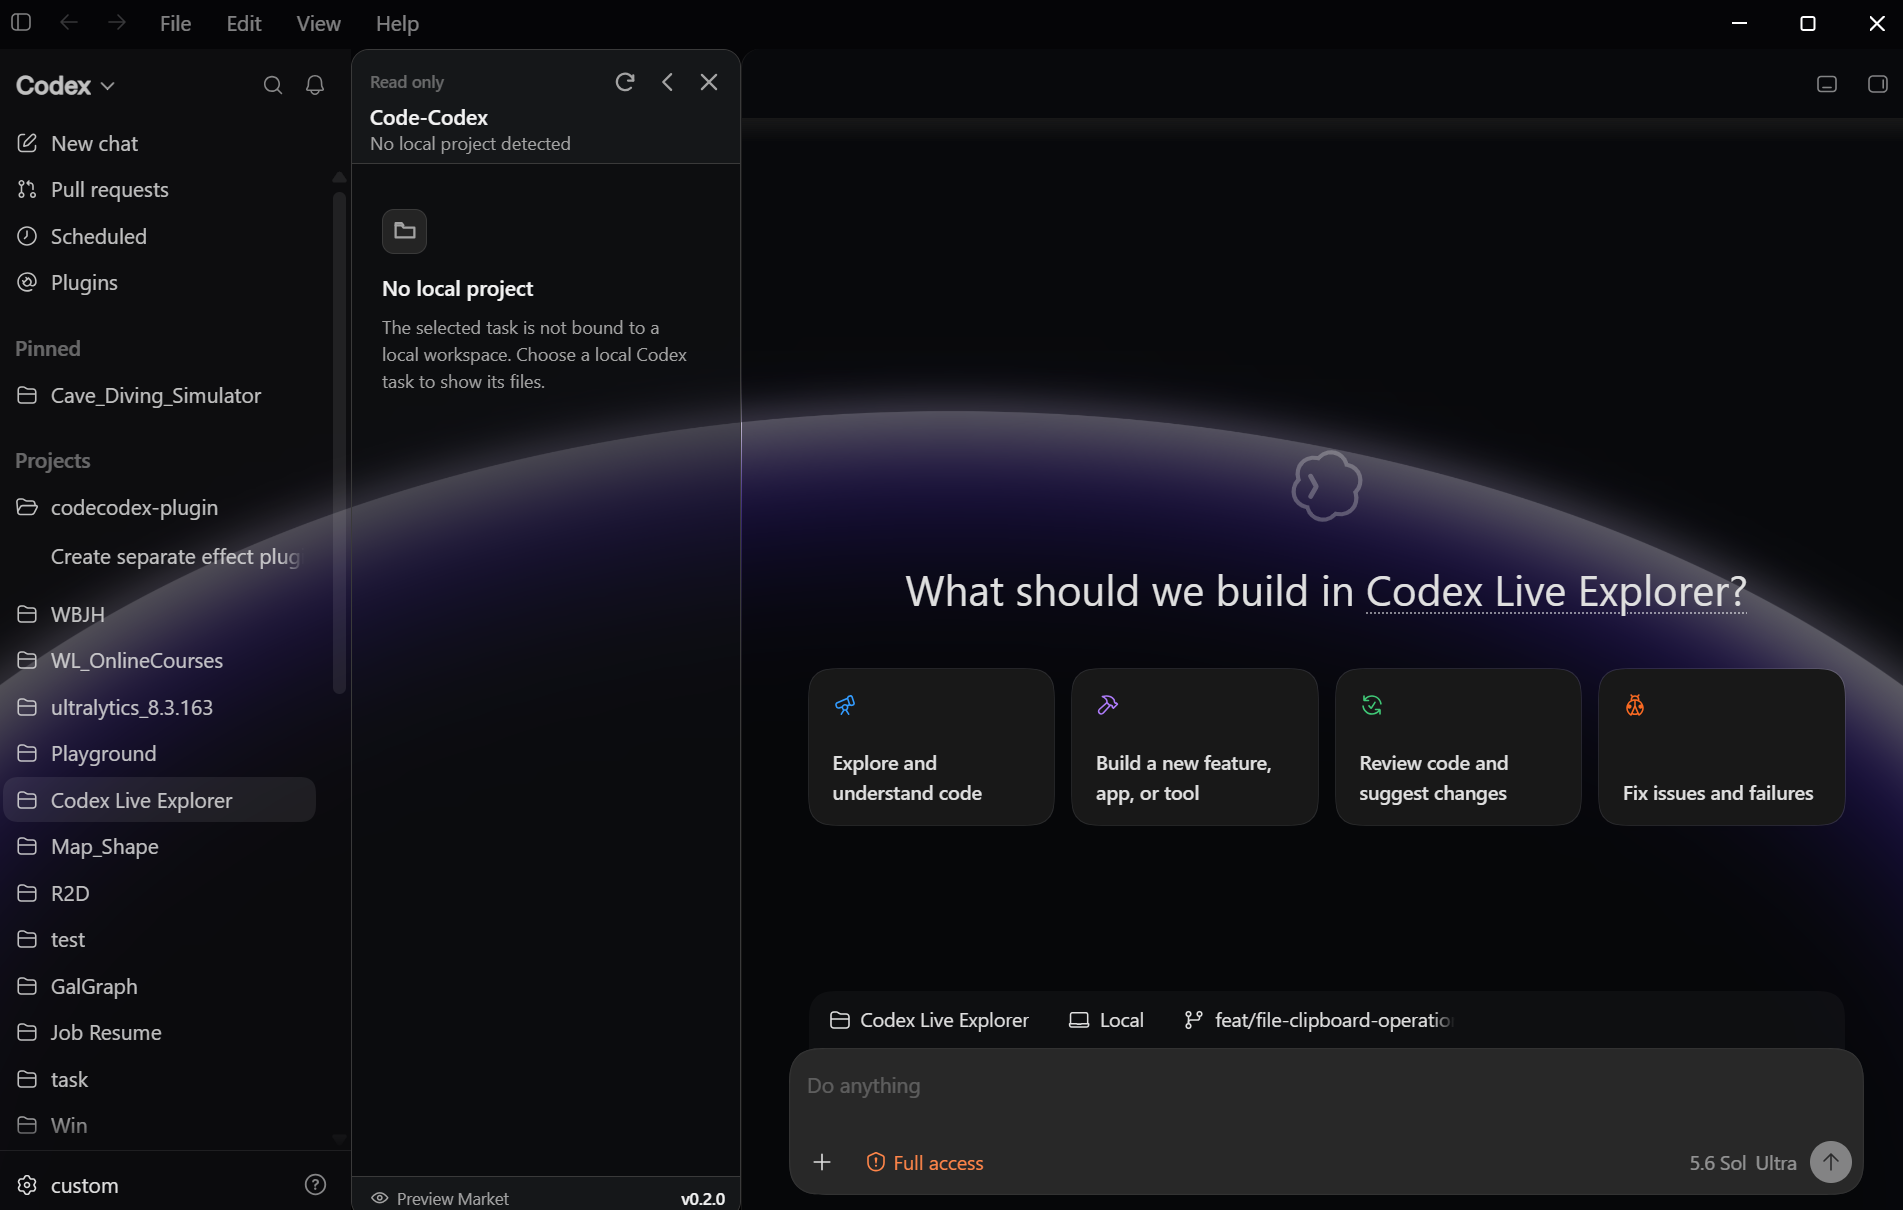1903x1210 pixels.
Task: Choose Explore and understand code card
Action: click(x=931, y=747)
